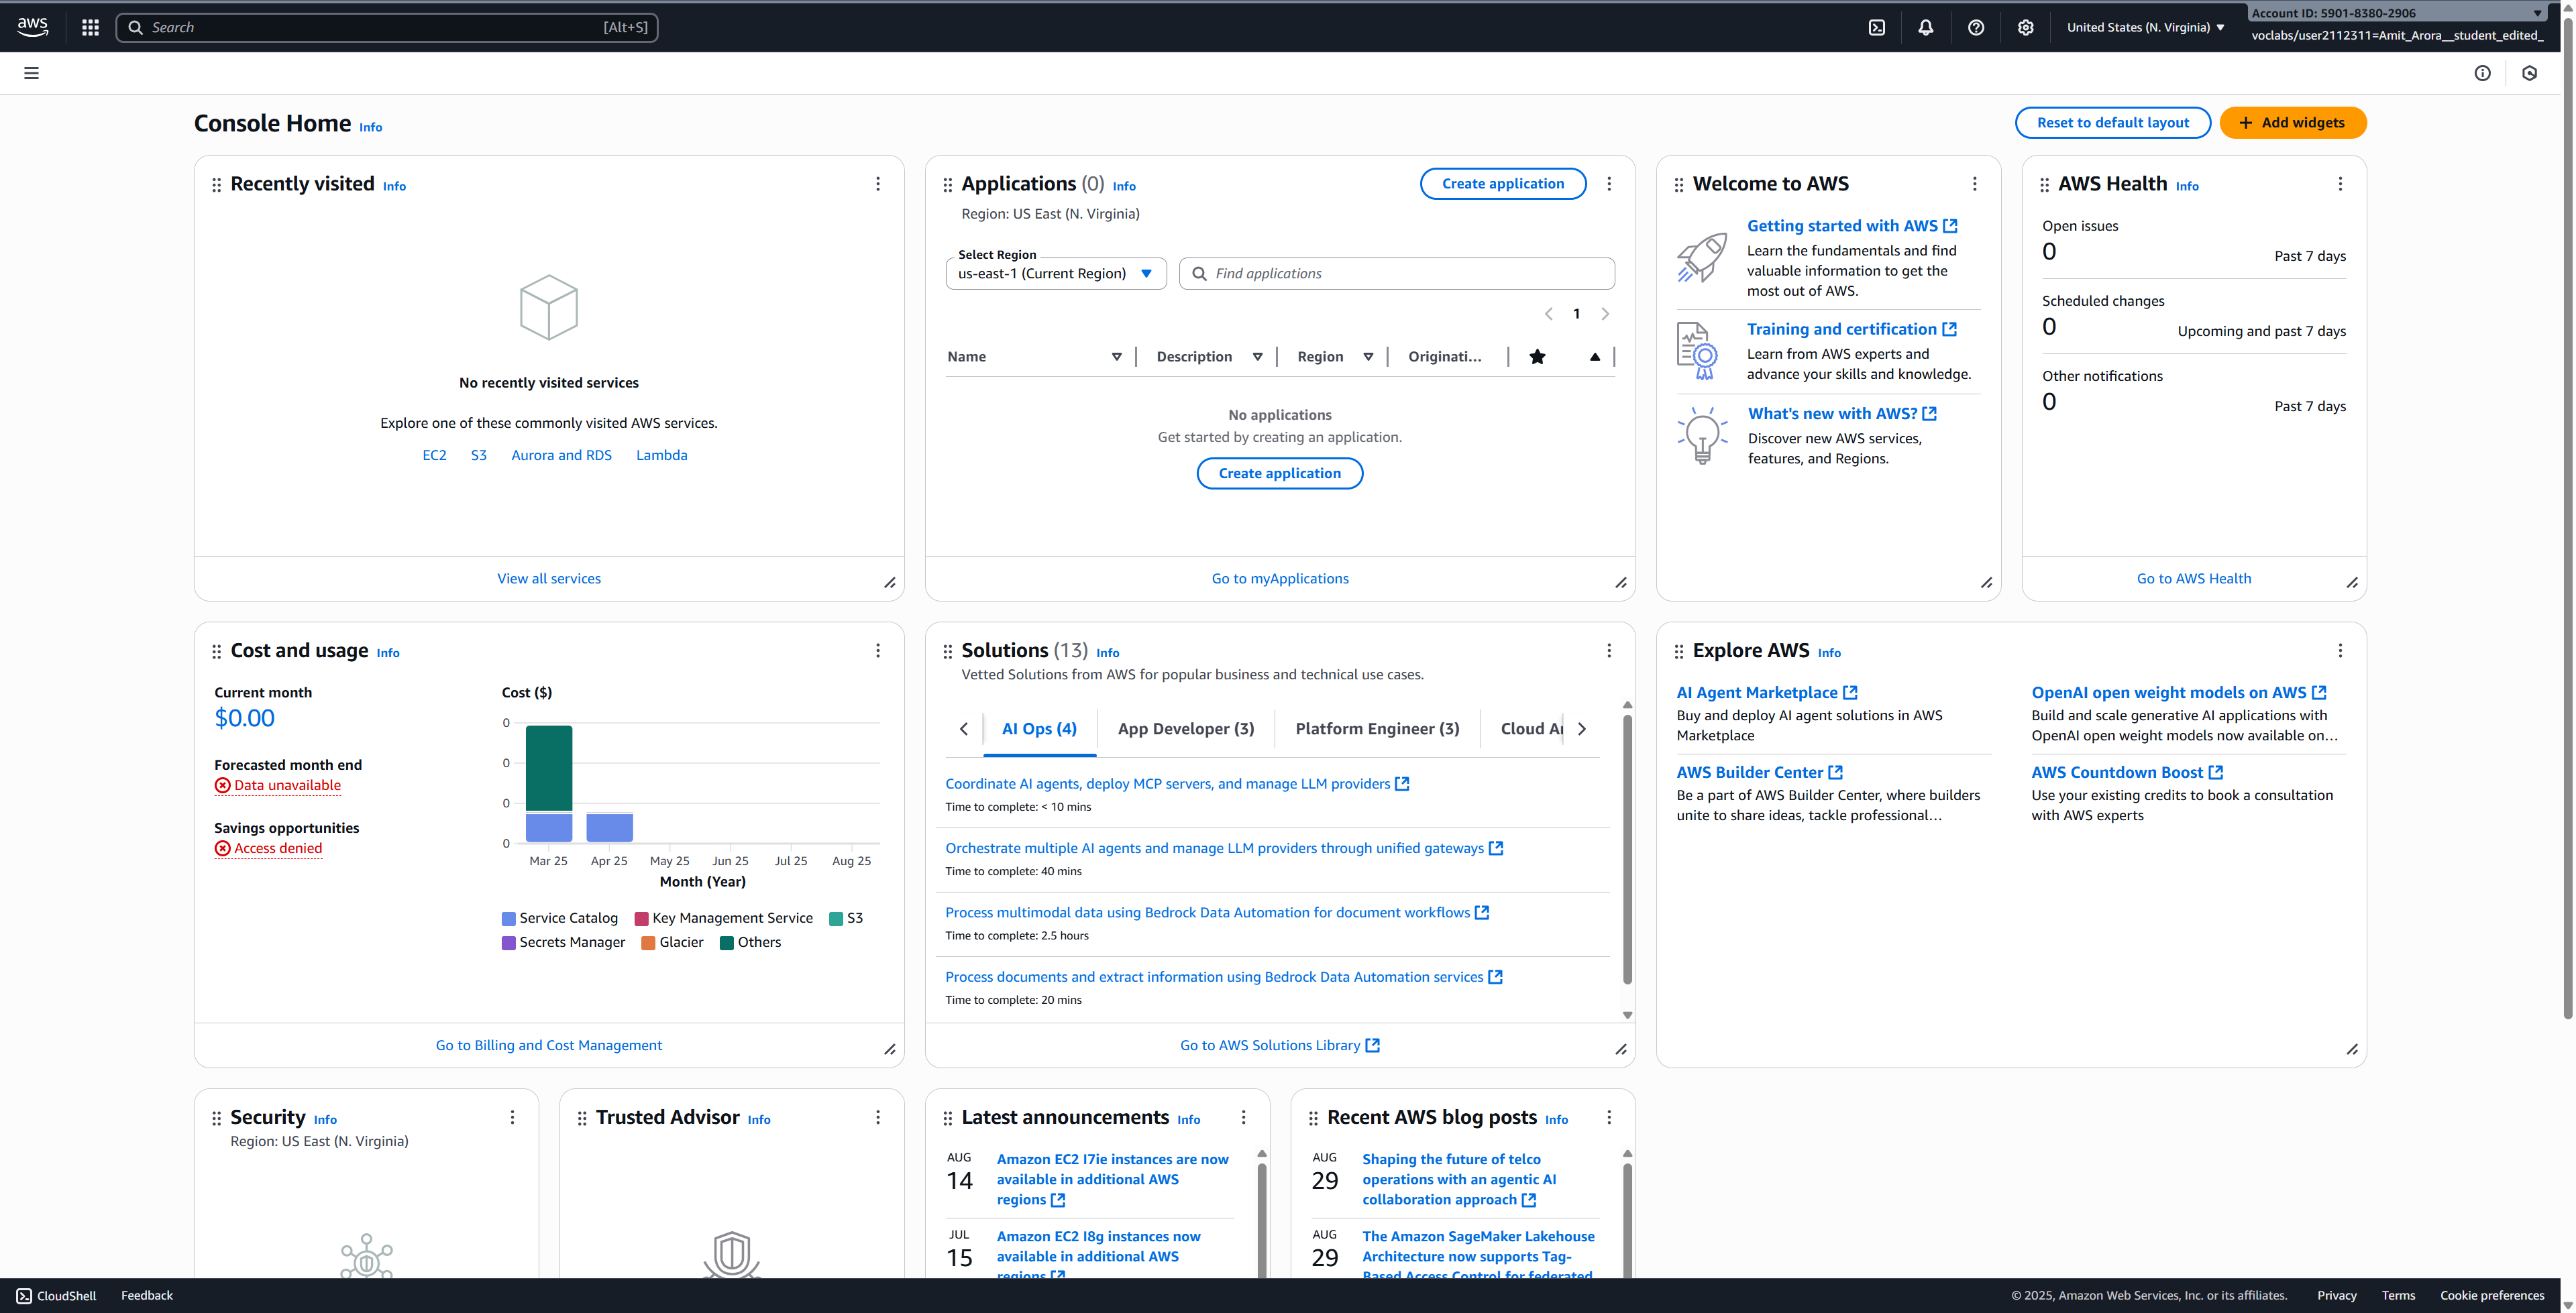The image size is (2576, 1313).
Task: Open Recently visited widget options menu
Action: click(x=878, y=184)
